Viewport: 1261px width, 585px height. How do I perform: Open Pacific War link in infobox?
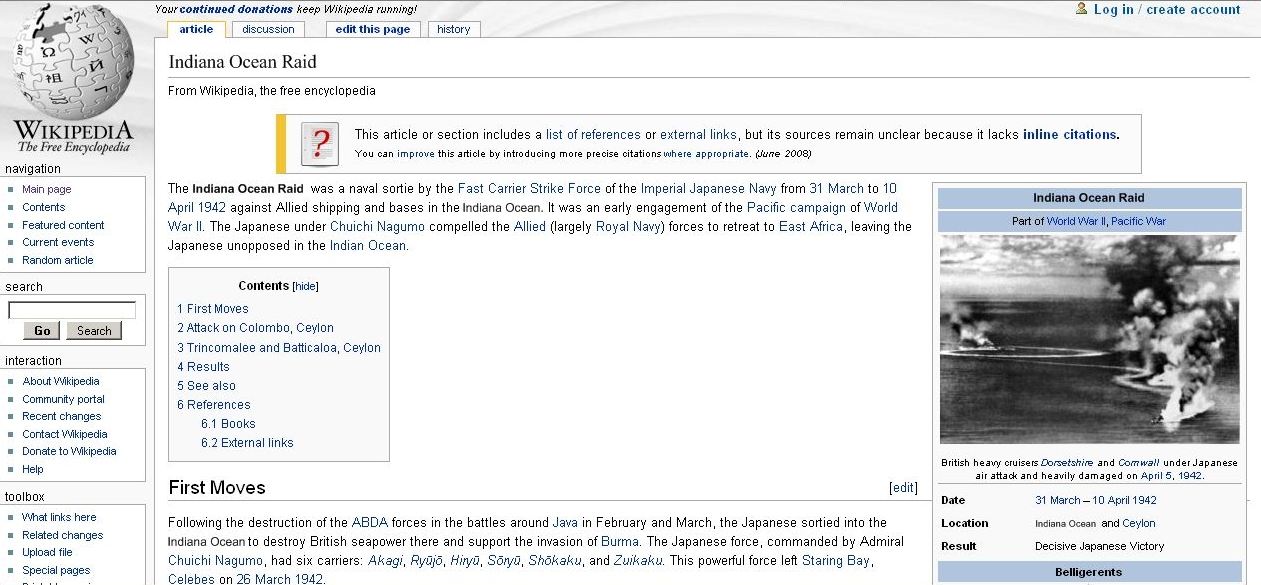click(x=1138, y=221)
